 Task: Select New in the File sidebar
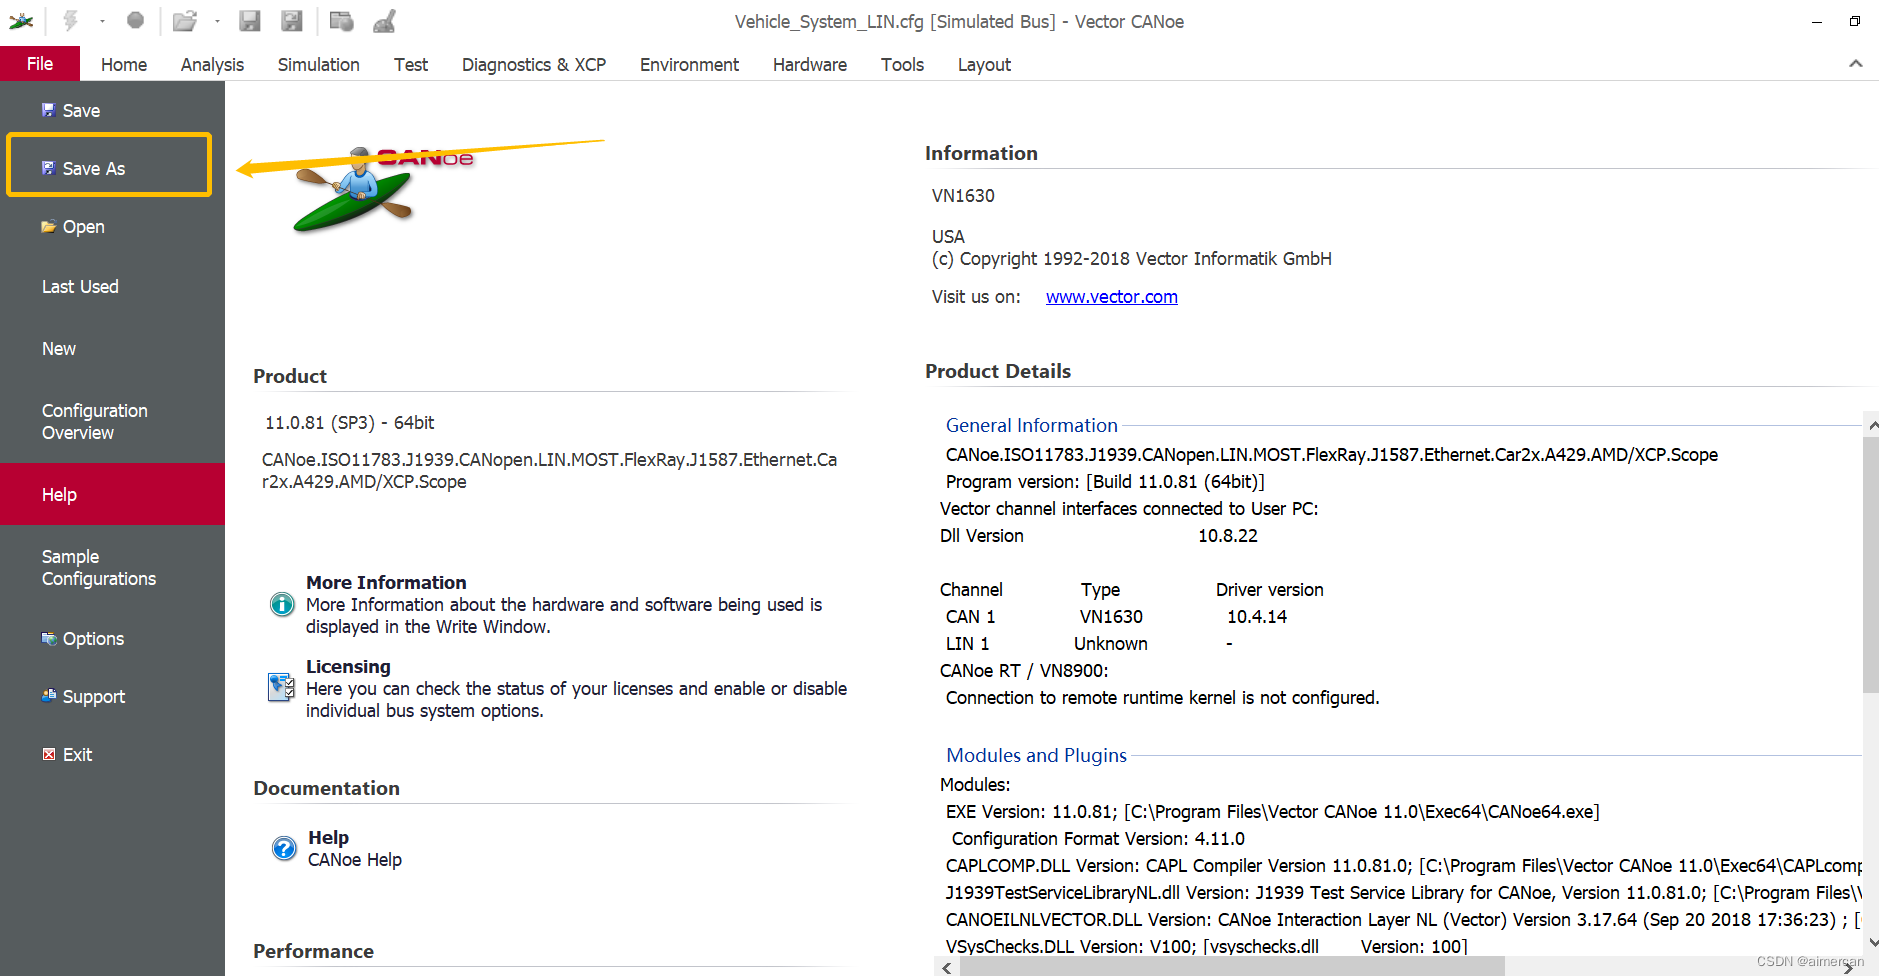point(112,349)
